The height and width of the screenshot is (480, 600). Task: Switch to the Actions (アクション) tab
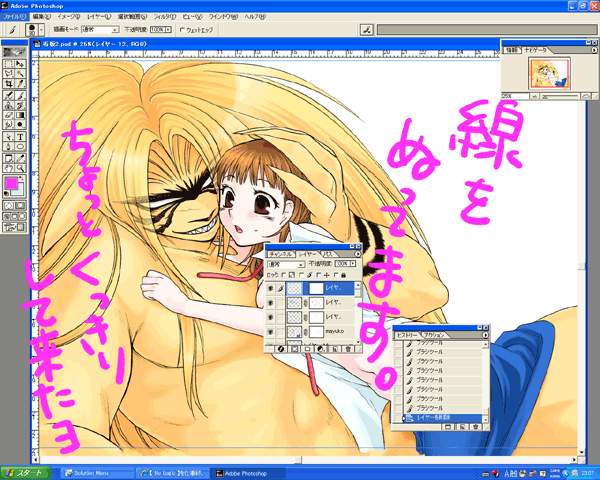point(435,335)
